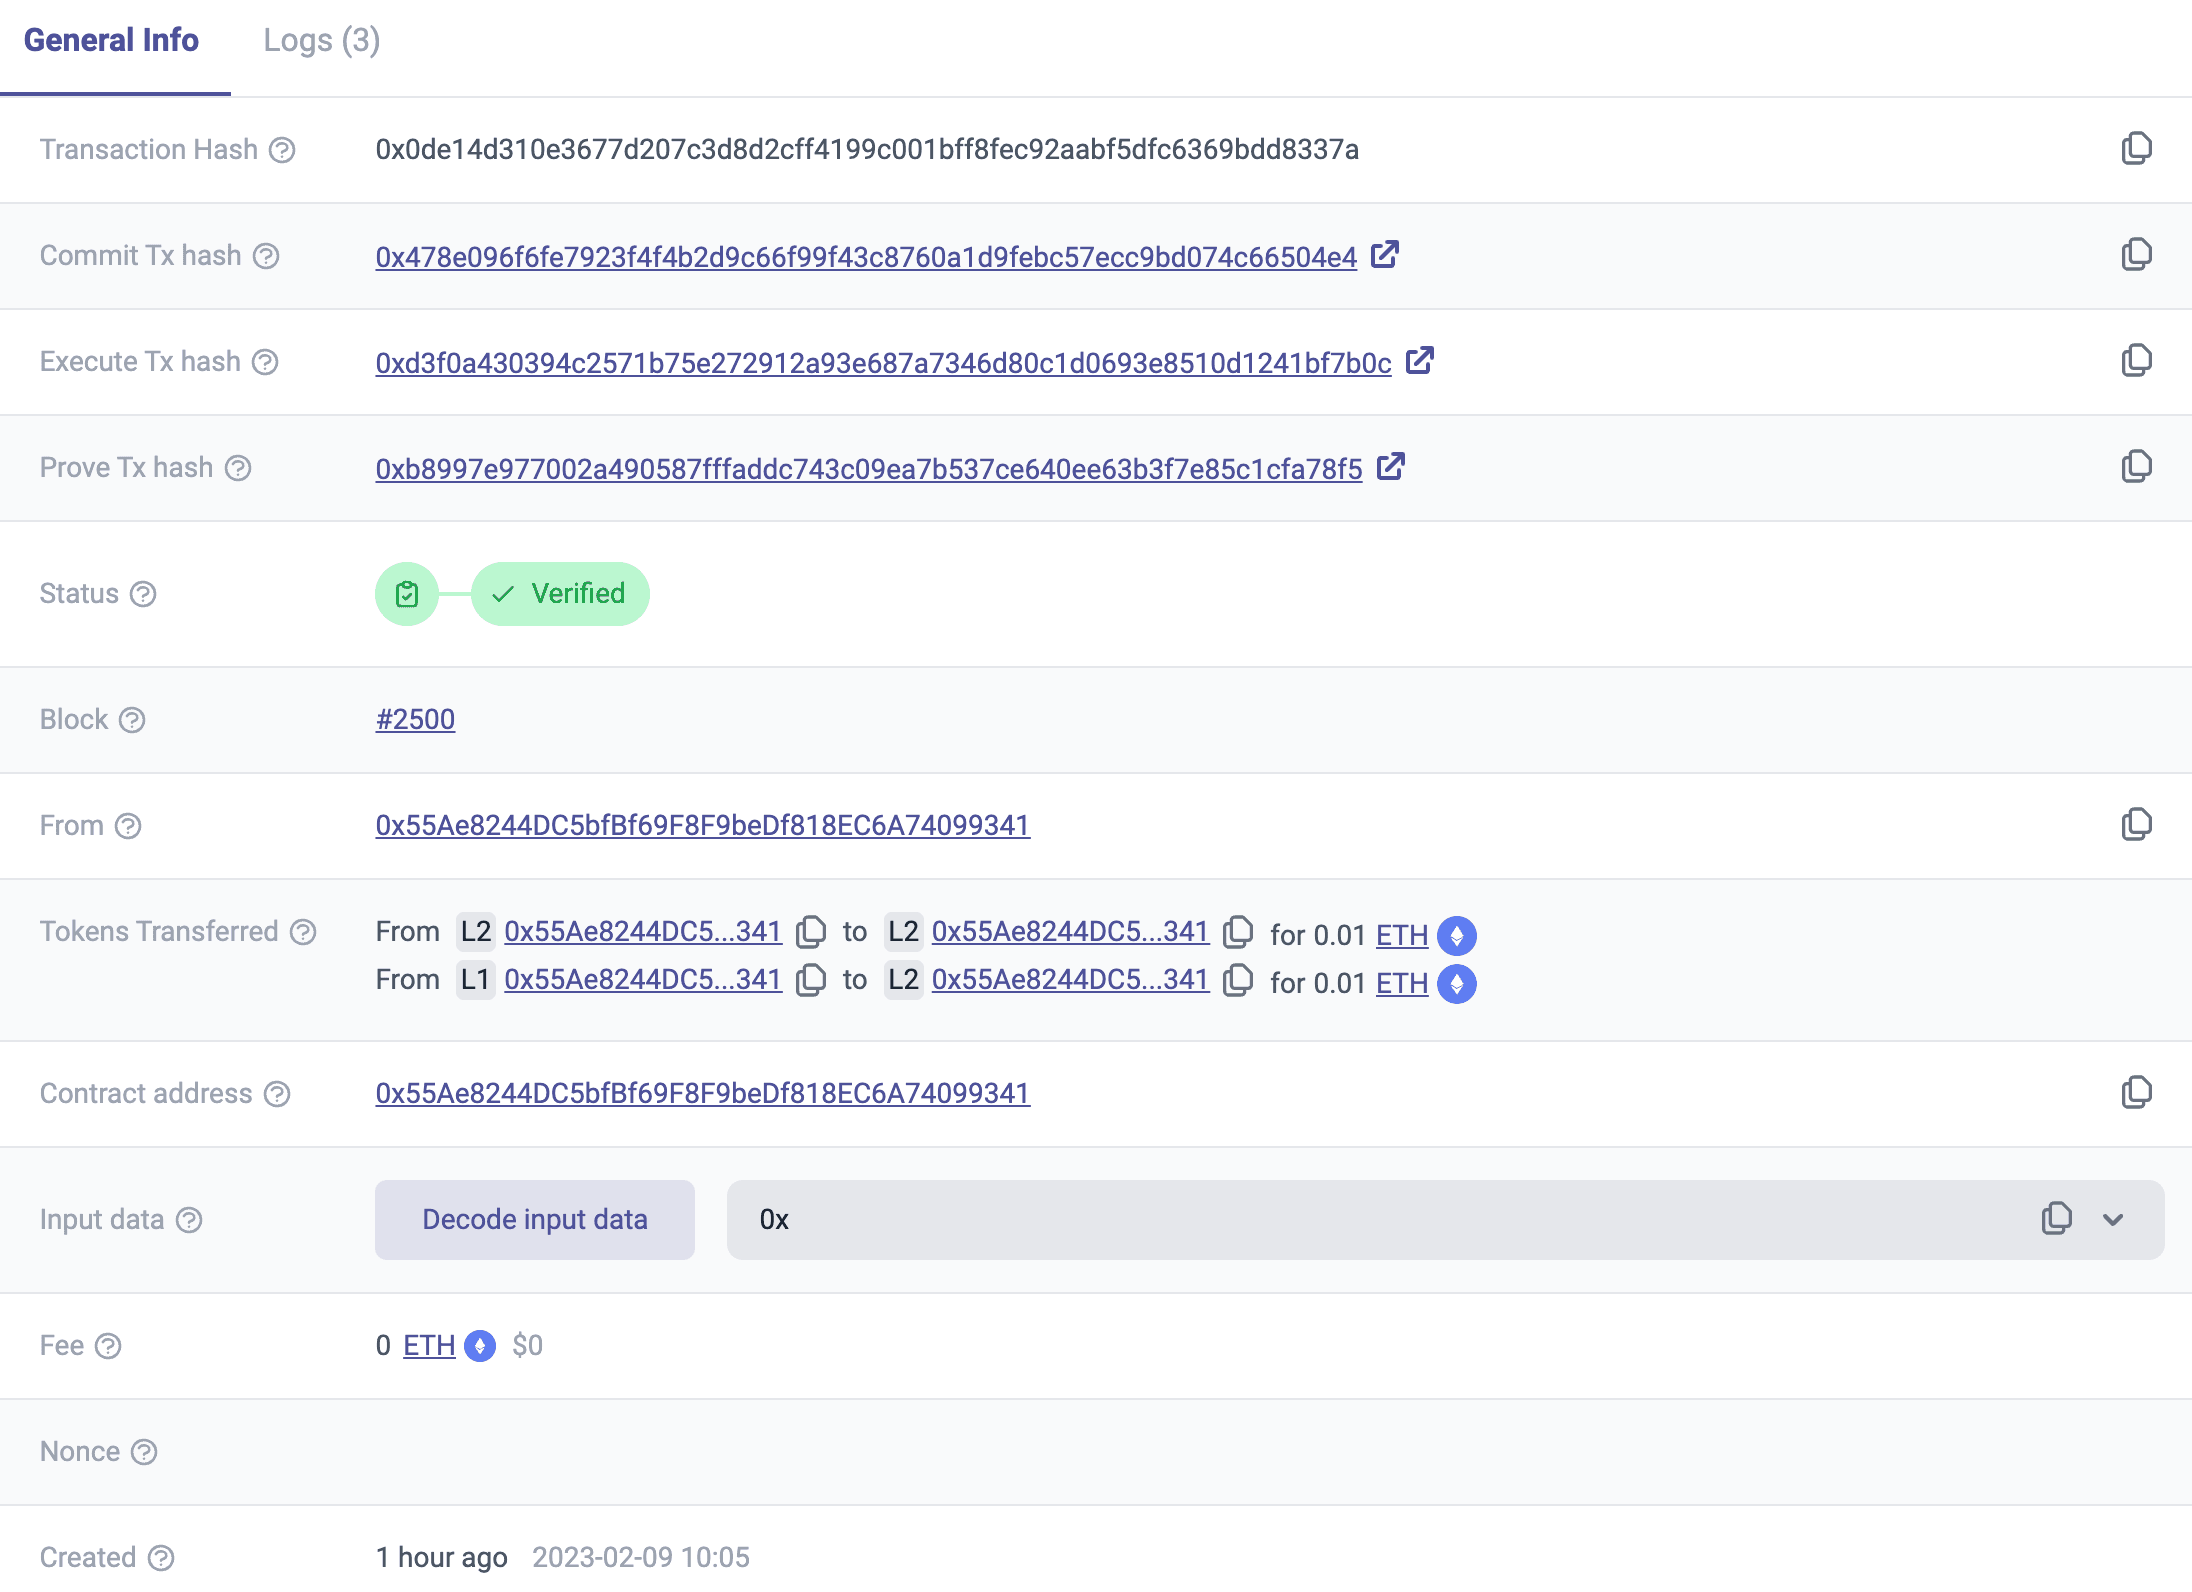Open Prove Tx hash external link icon
Image resolution: width=2192 pixels, height=1592 pixels.
pyautogui.click(x=1390, y=467)
